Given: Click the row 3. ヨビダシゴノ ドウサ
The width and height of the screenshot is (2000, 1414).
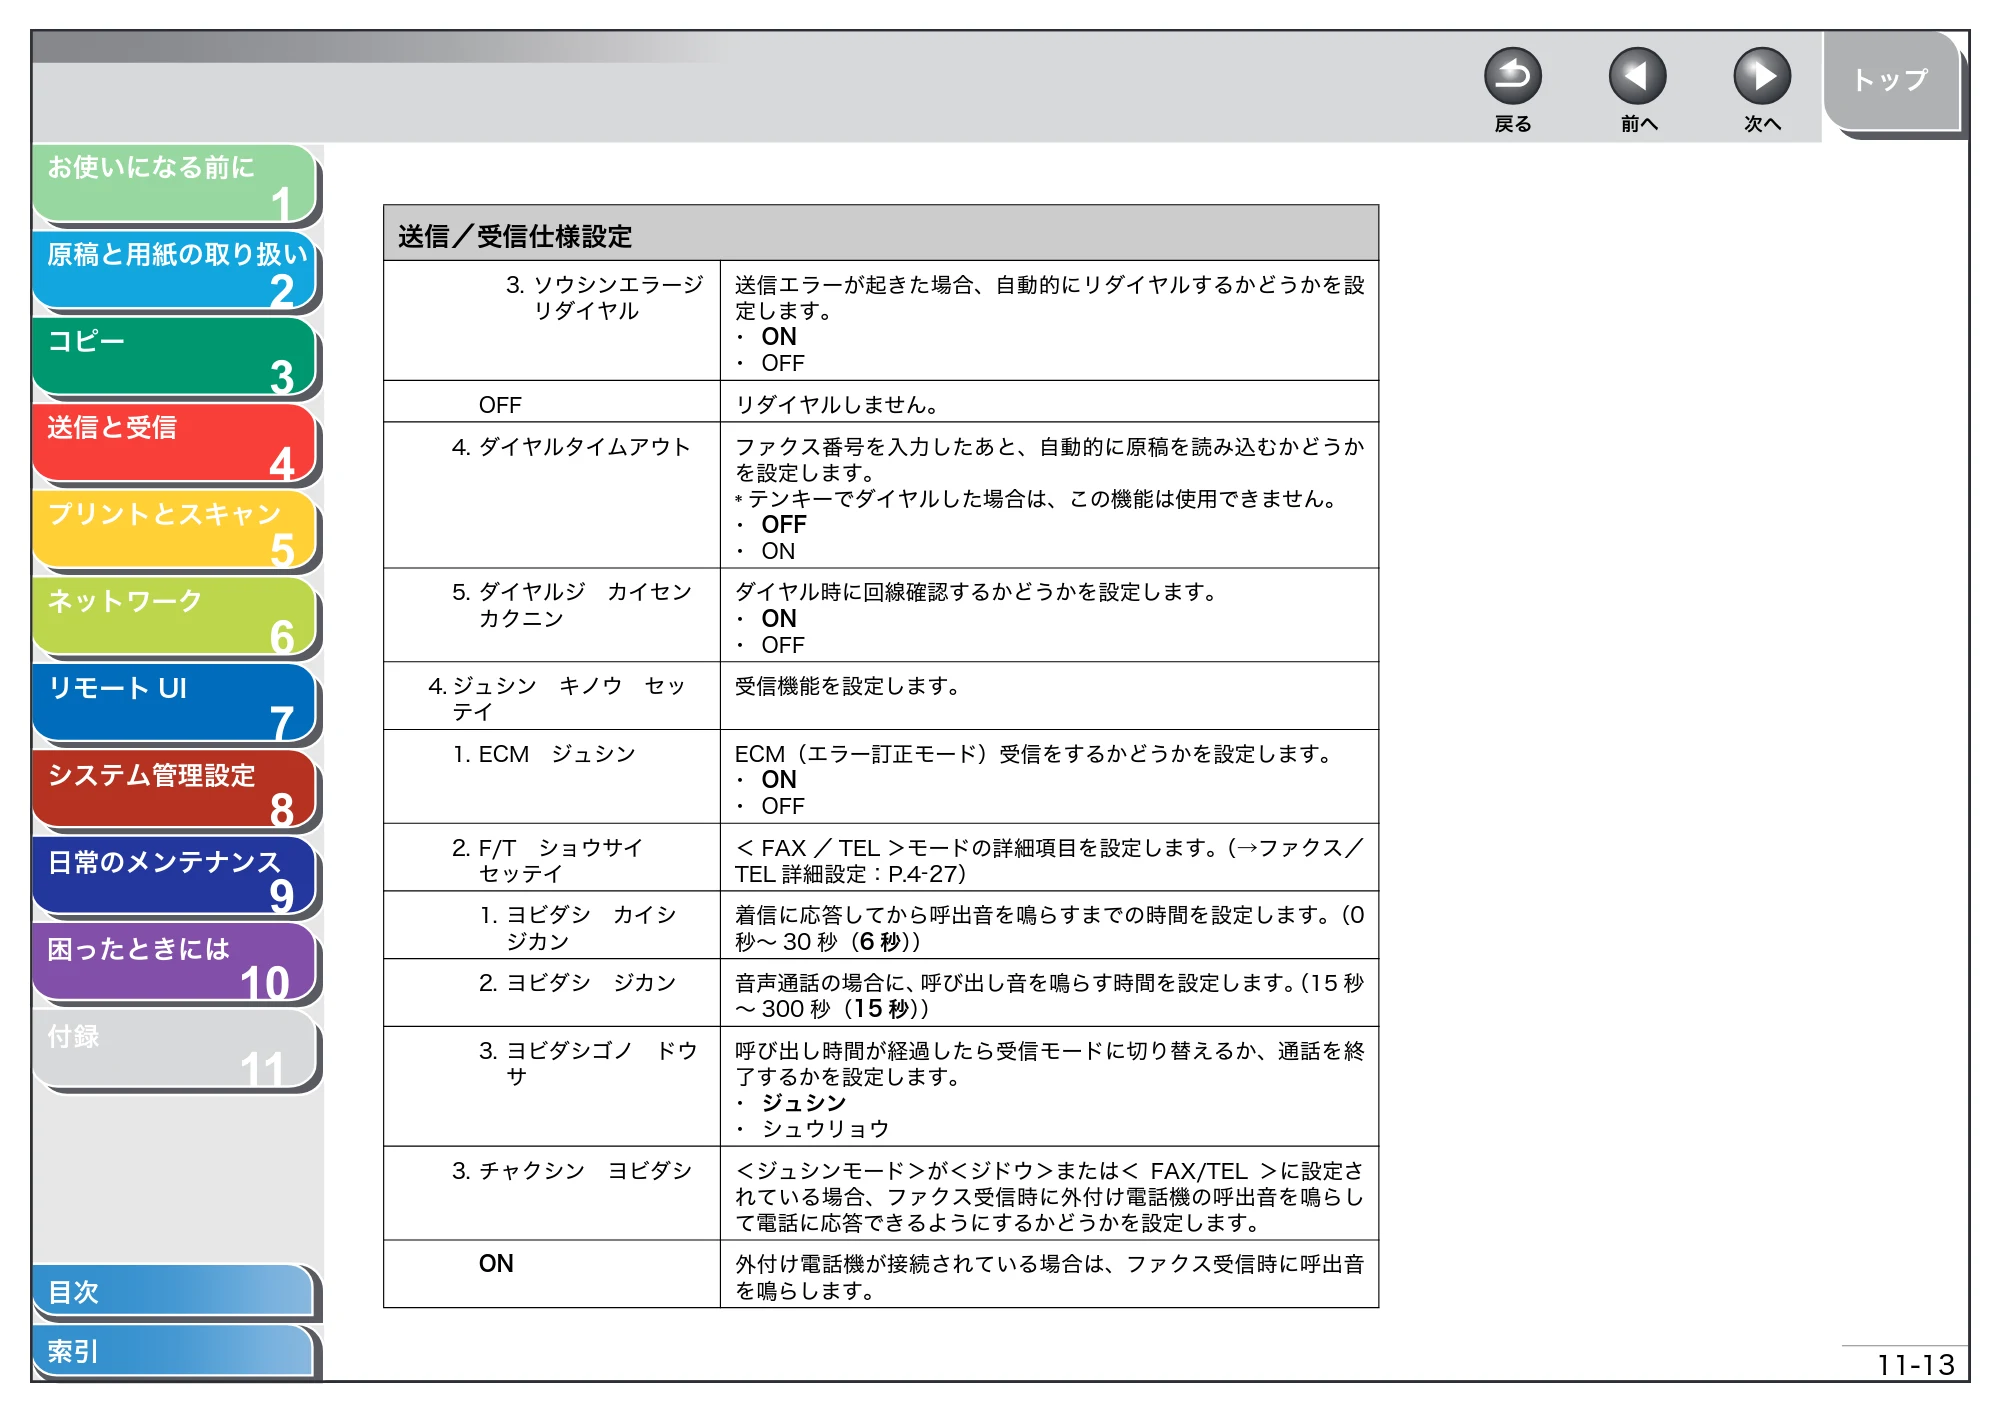Looking at the screenshot, I should coord(881,1087).
